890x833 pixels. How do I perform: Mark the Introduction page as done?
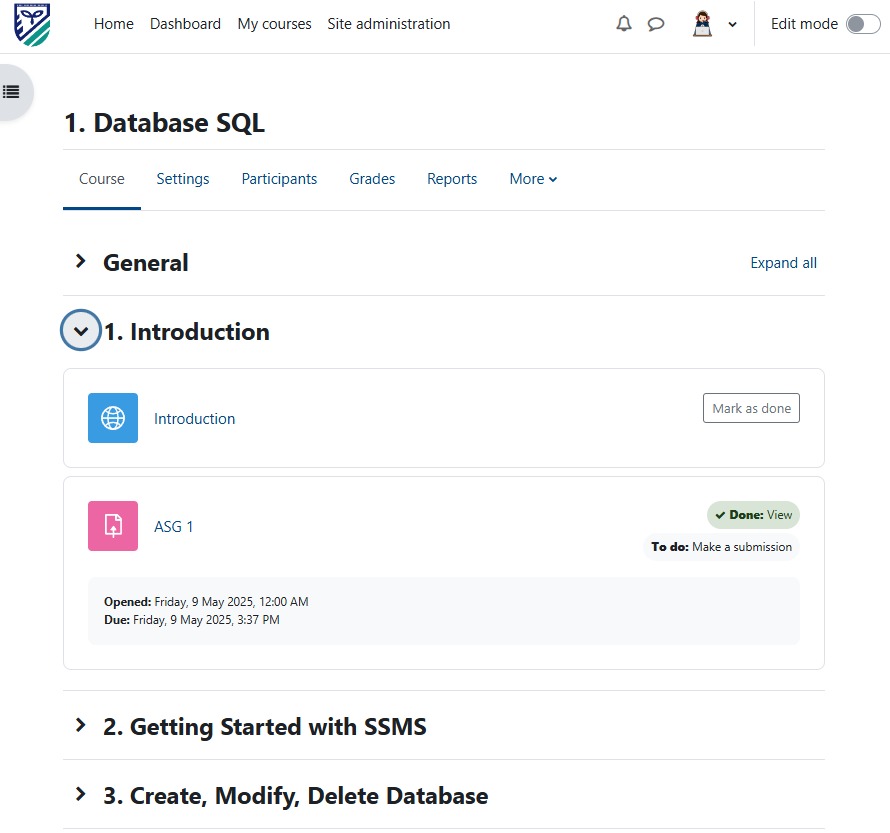[x=751, y=408]
